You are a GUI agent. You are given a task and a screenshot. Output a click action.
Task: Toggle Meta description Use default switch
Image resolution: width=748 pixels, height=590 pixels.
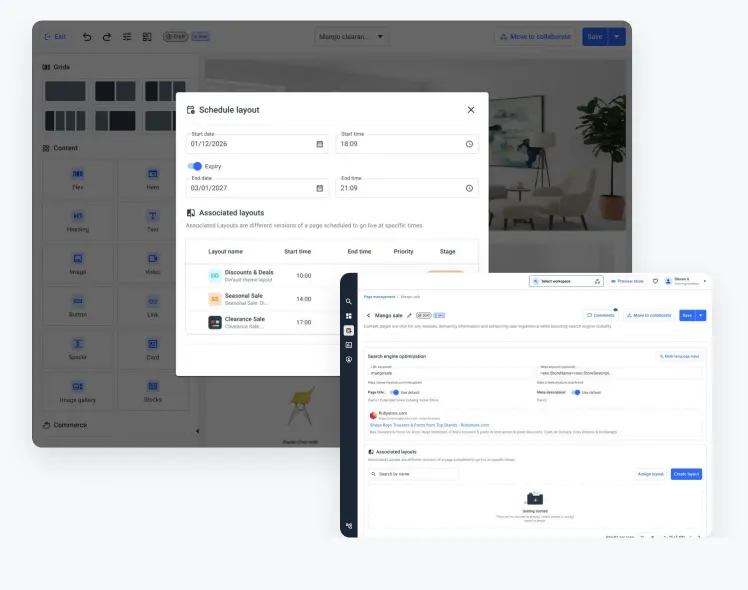click(x=576, y=393)
